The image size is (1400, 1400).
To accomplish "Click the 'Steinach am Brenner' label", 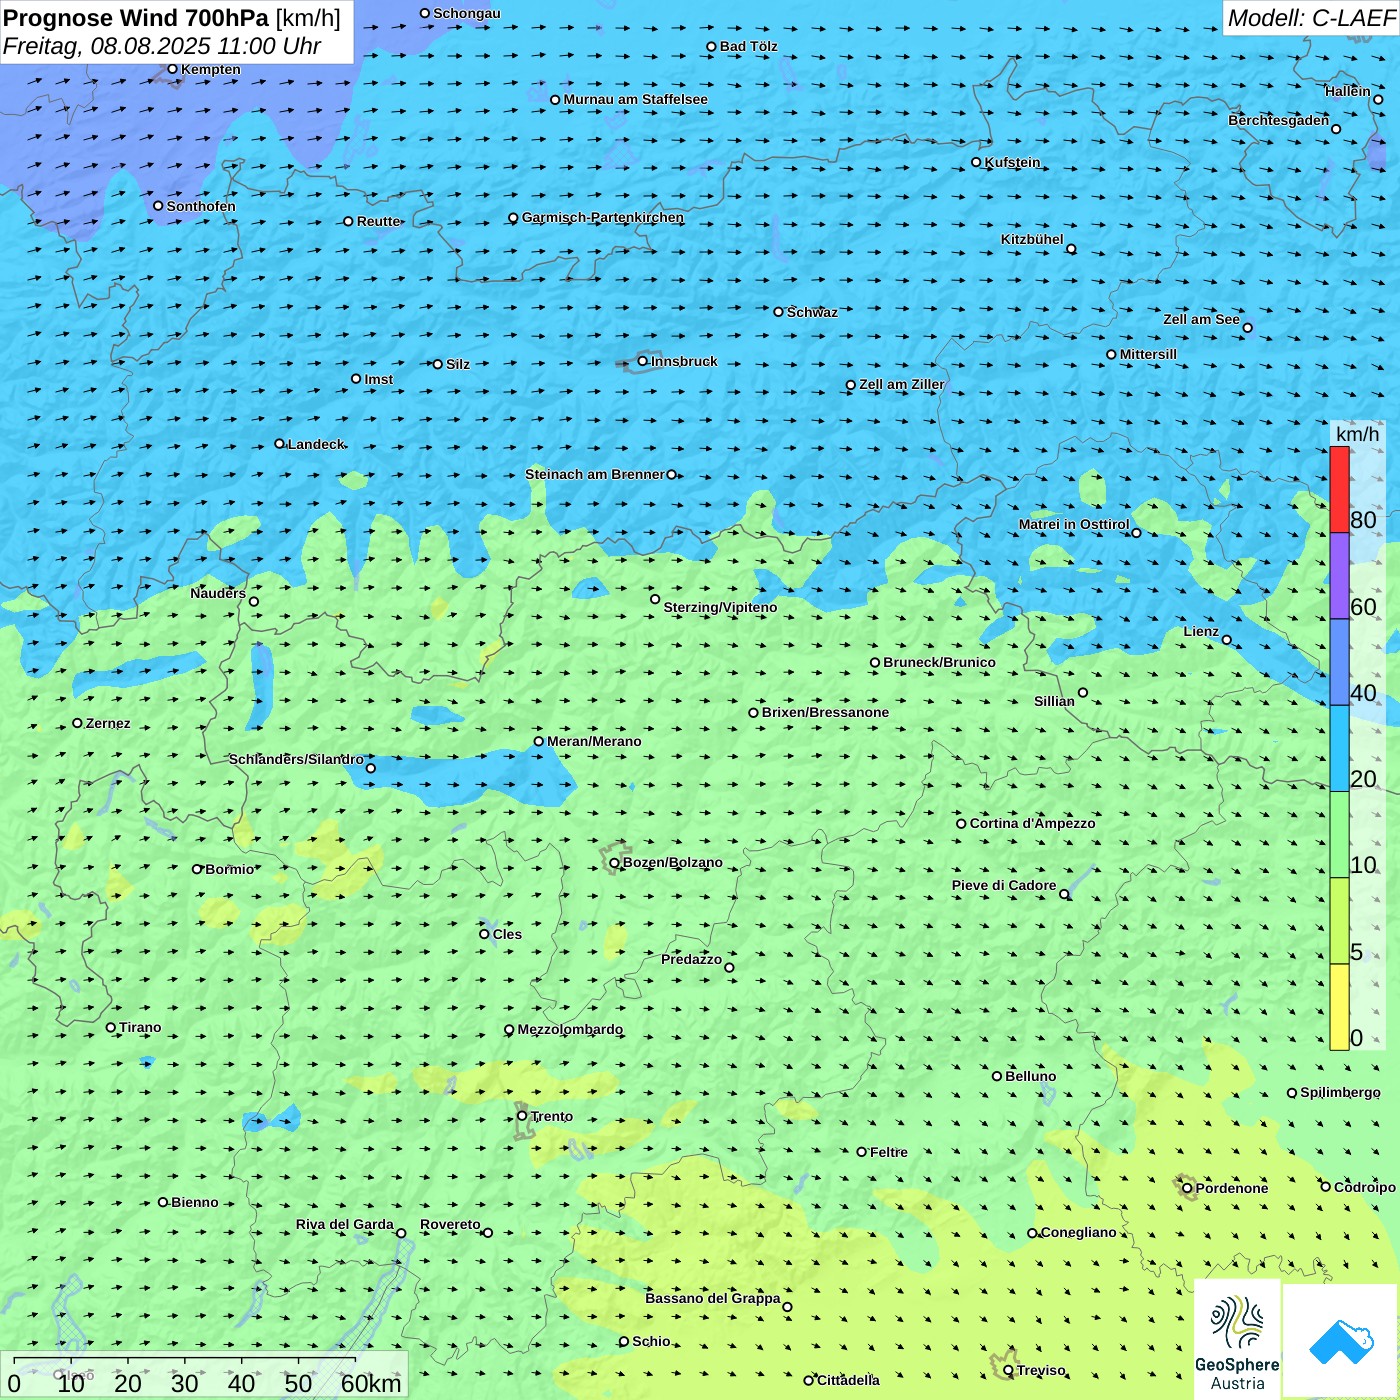I will pyautogui.click(x=595, y=474).
